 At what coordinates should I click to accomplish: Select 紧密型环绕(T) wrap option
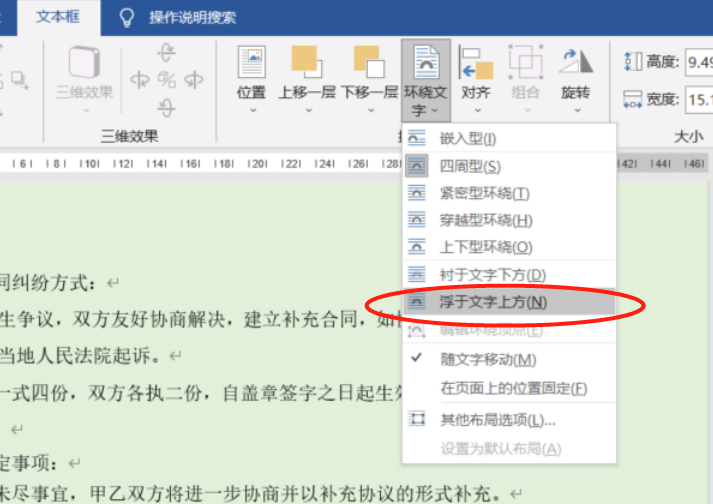pos(509,193)
